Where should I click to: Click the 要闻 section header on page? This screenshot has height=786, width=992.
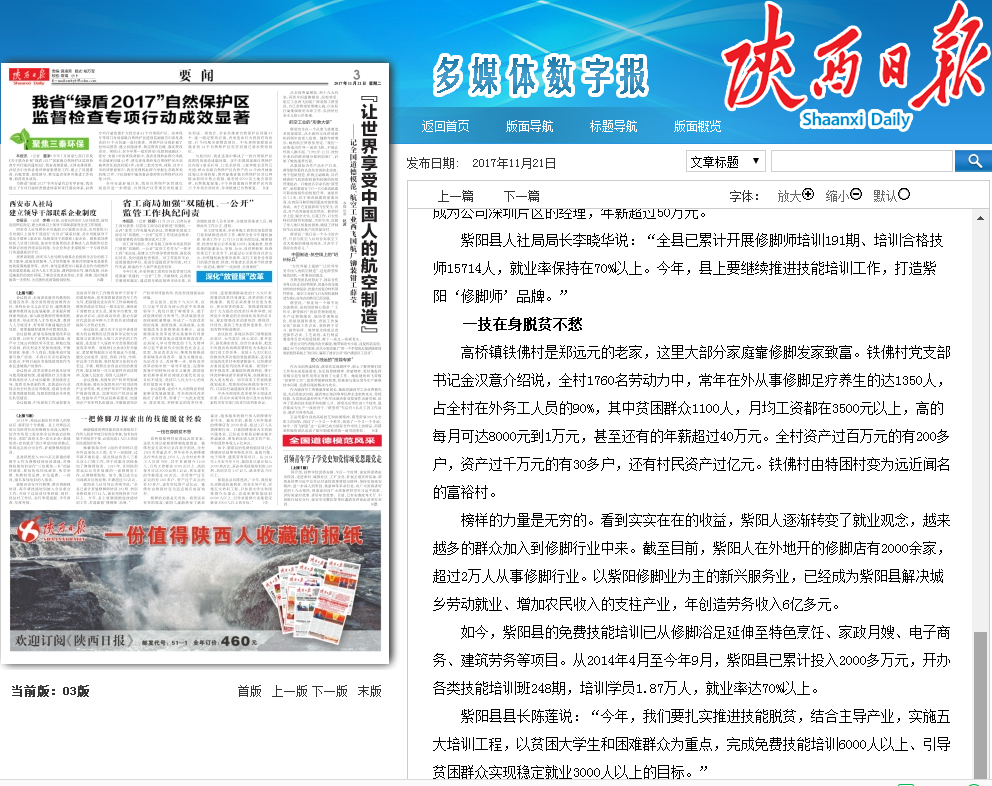tap(196, 75)
